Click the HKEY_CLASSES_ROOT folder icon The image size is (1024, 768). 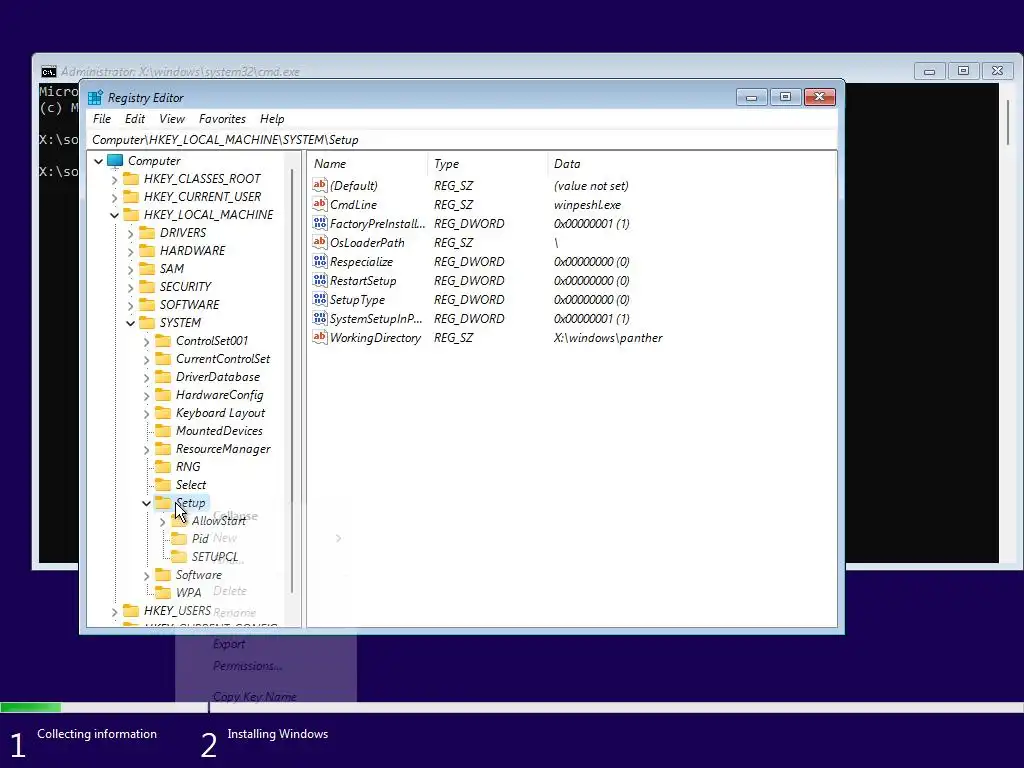coord(131,179)
